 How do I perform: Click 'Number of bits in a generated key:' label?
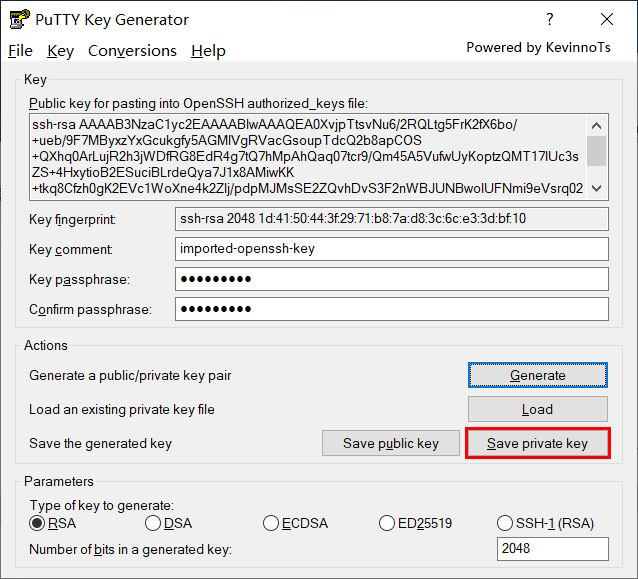pos(131,550)
